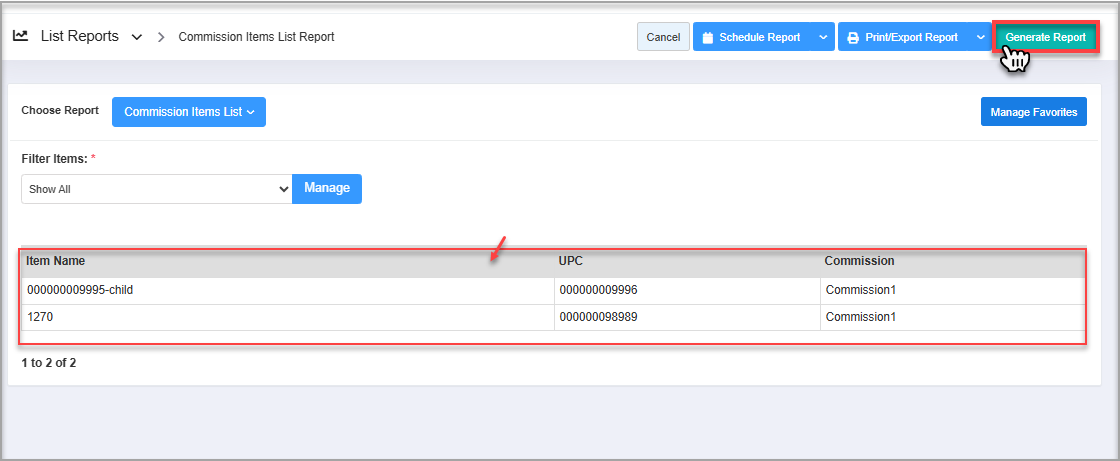Screen dimensions: 1120x461
Task: Click the List Reports chart icon
Action: click(x=20, y=36)
